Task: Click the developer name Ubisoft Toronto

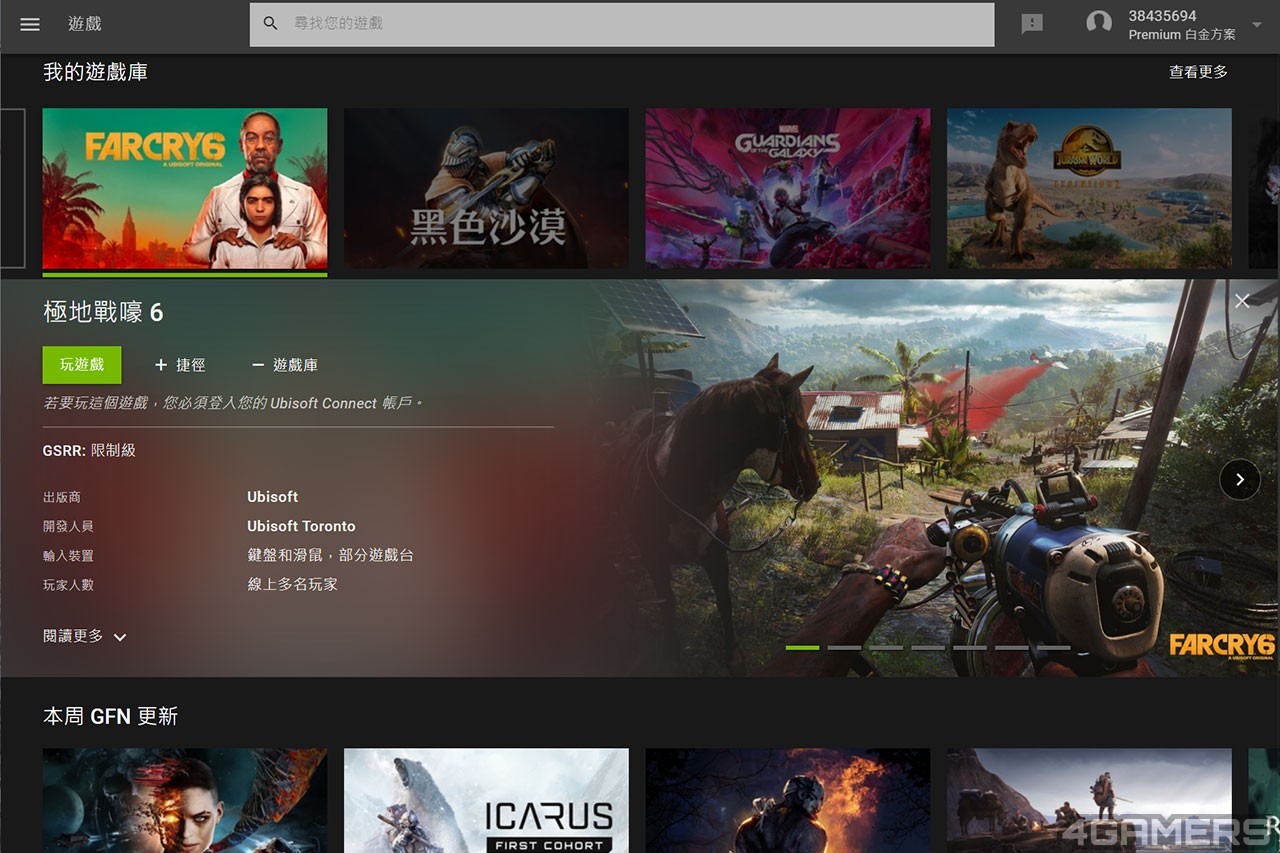Action: [x=301, y=526]
